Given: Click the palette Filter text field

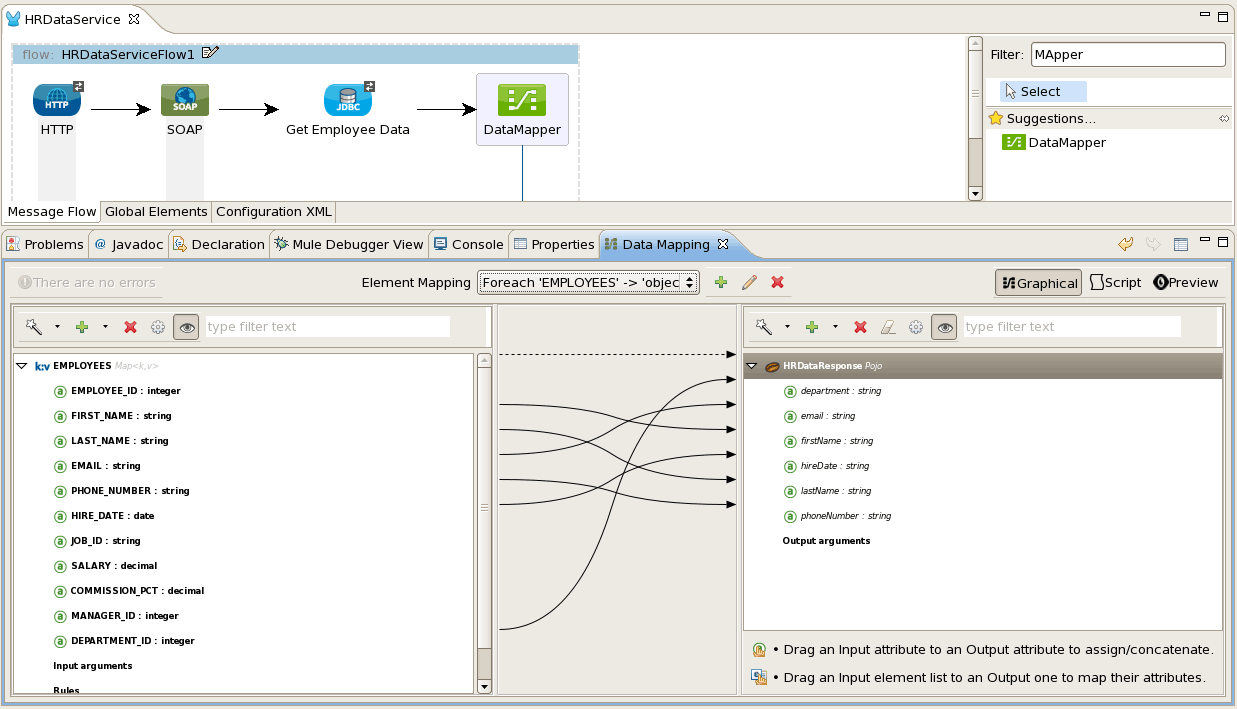Looking at the screenshot, I should pos(1128,55).
